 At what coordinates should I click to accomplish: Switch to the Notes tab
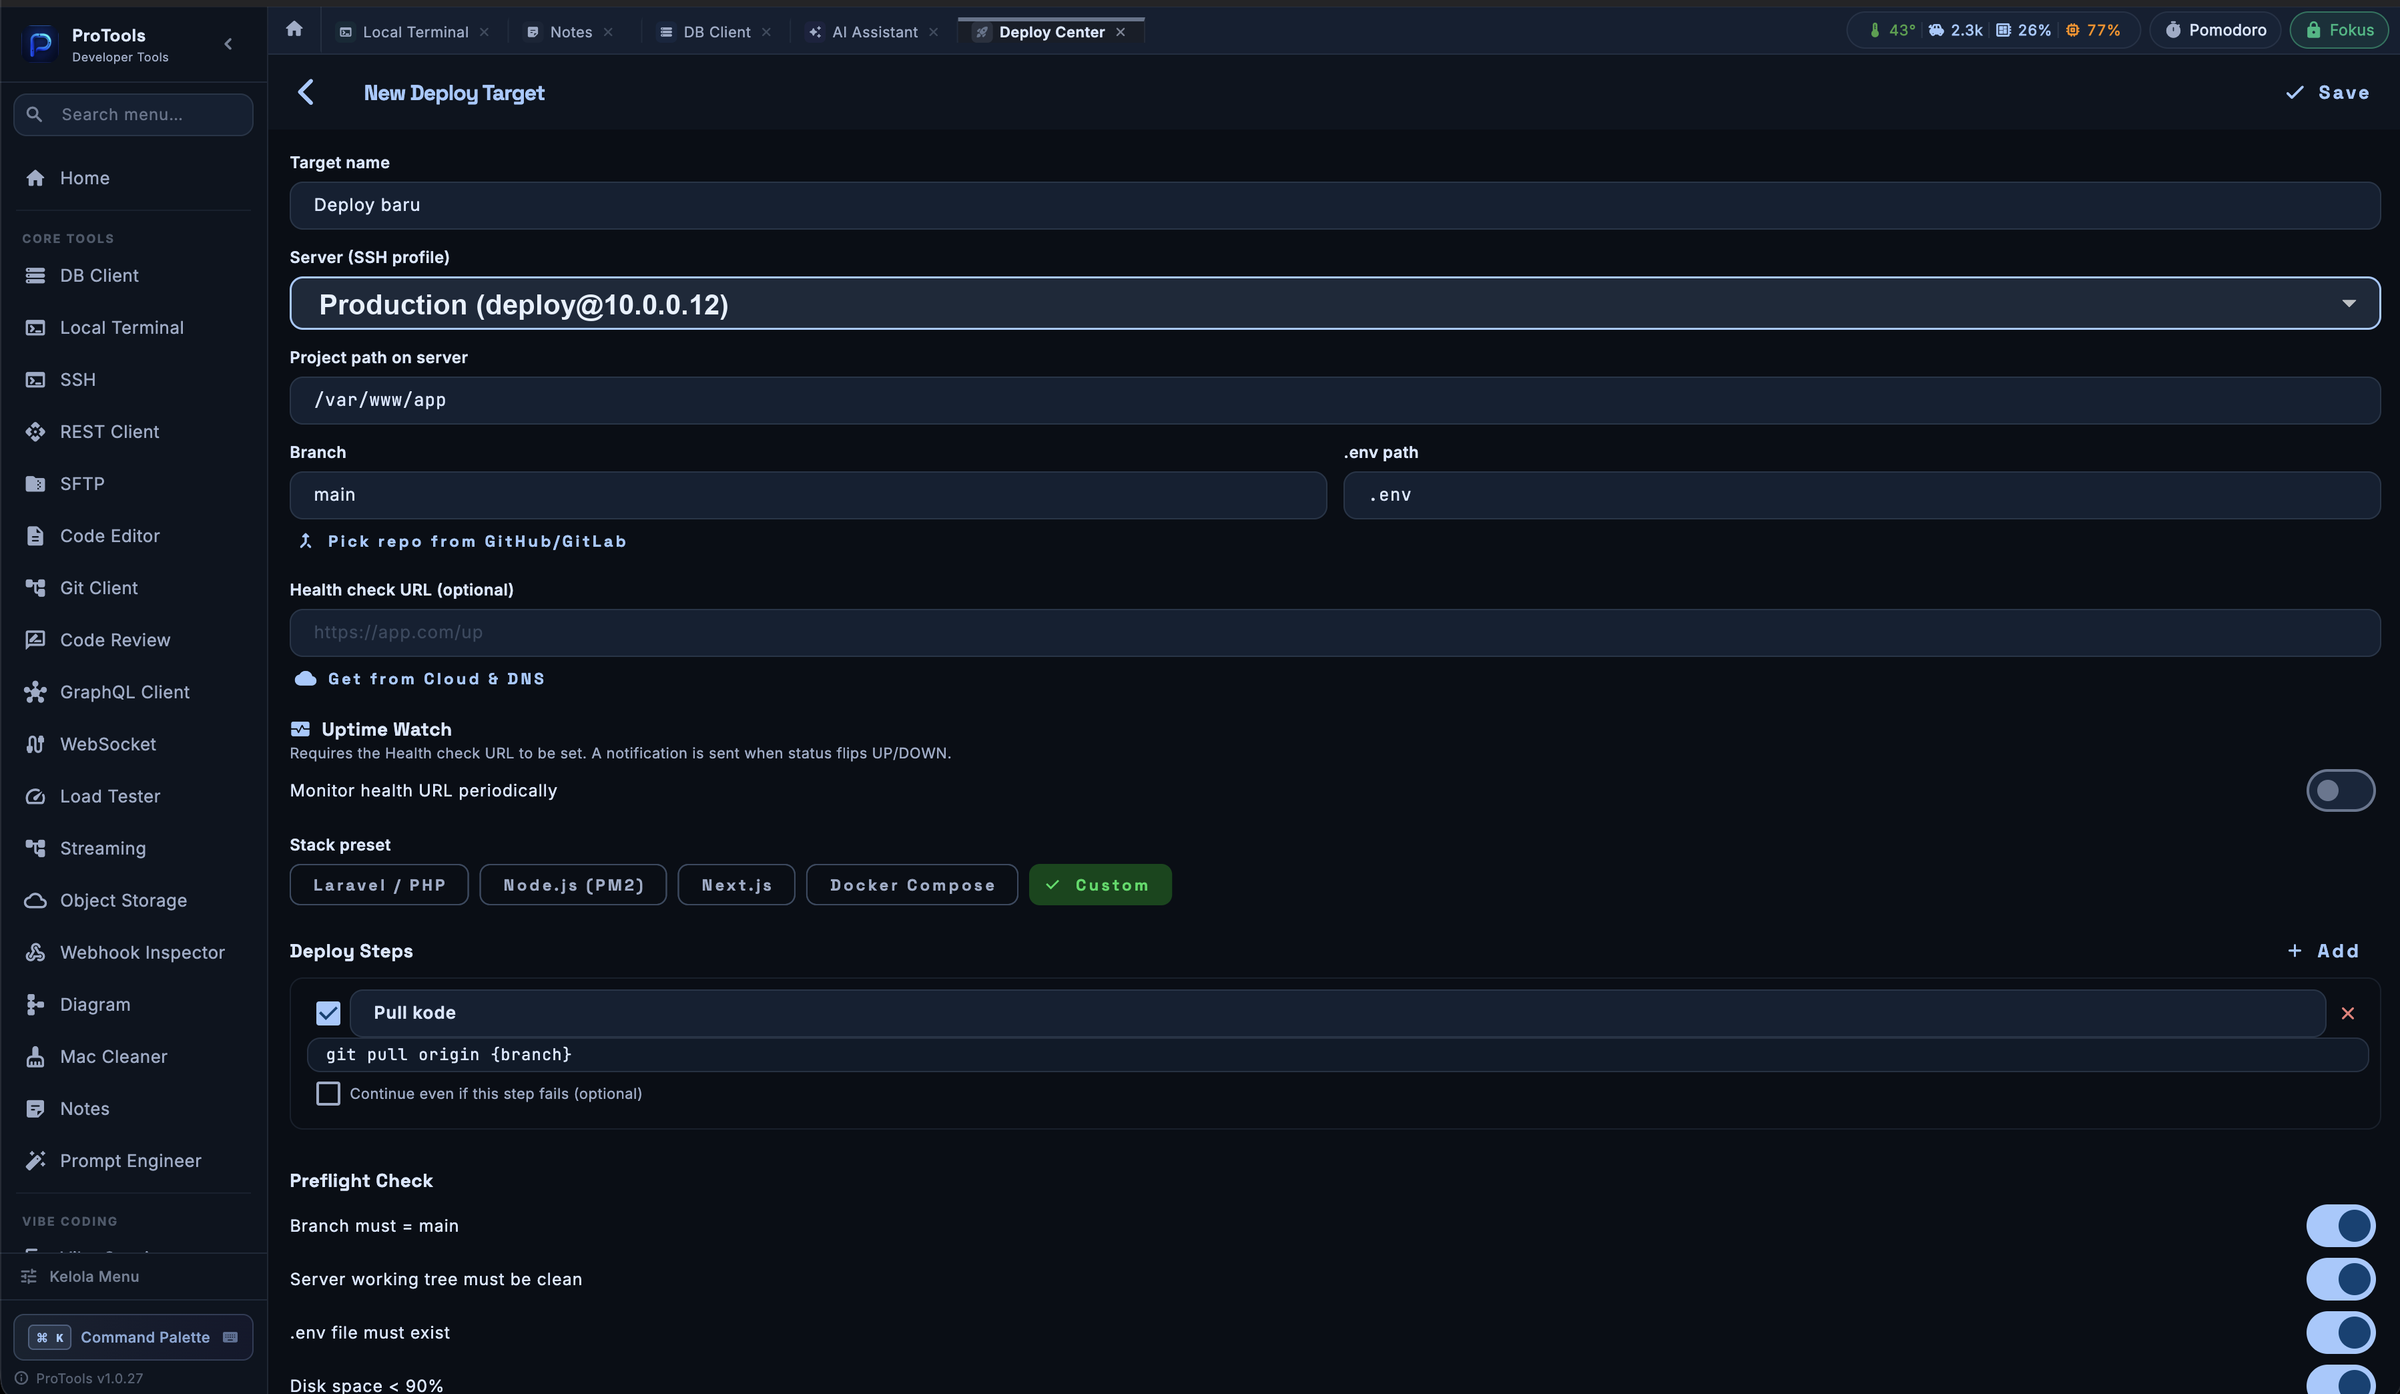pos(570,32)
